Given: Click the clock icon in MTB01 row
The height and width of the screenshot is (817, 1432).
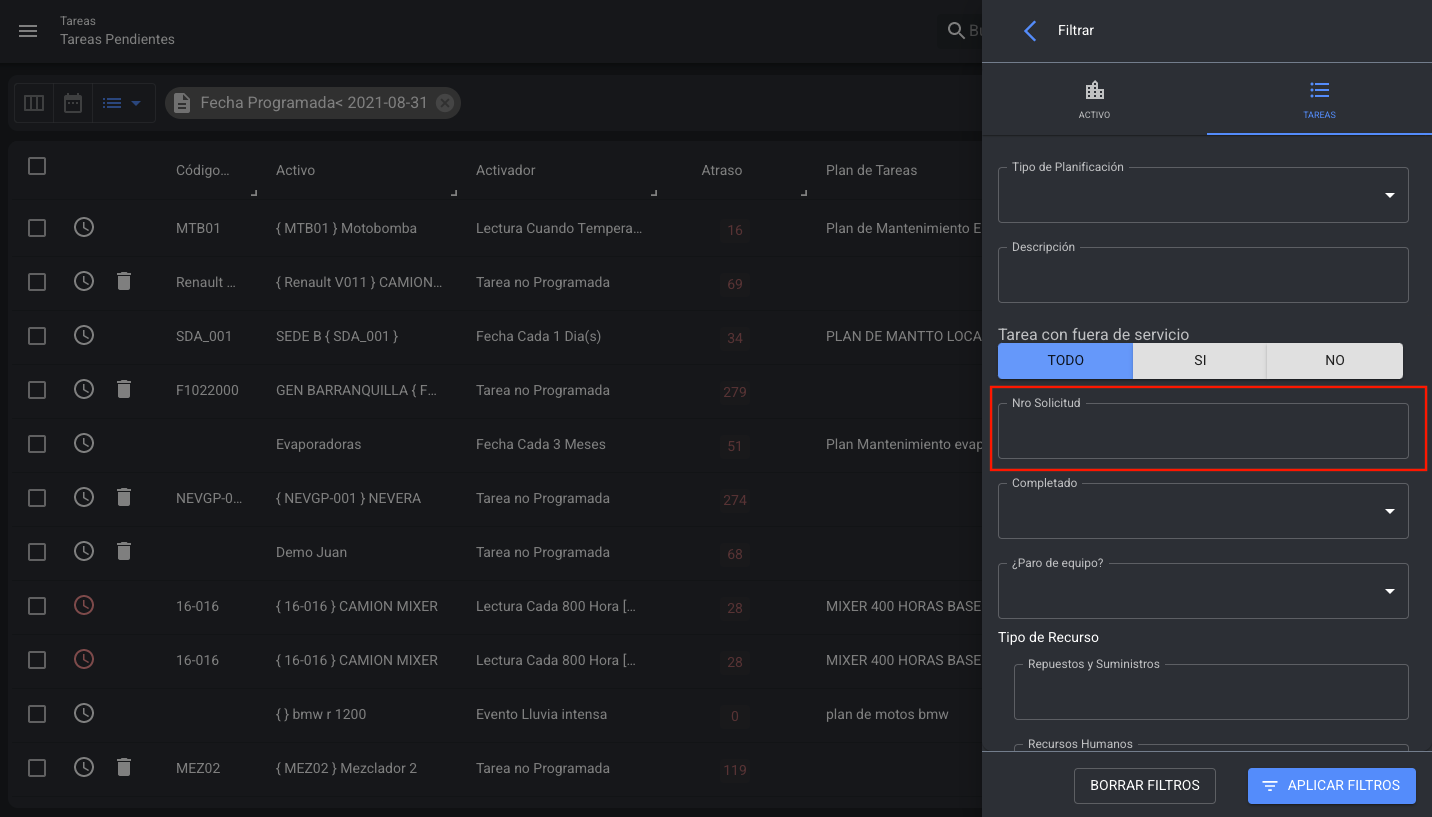Looking at the screenshot, I should pos(85,228).
